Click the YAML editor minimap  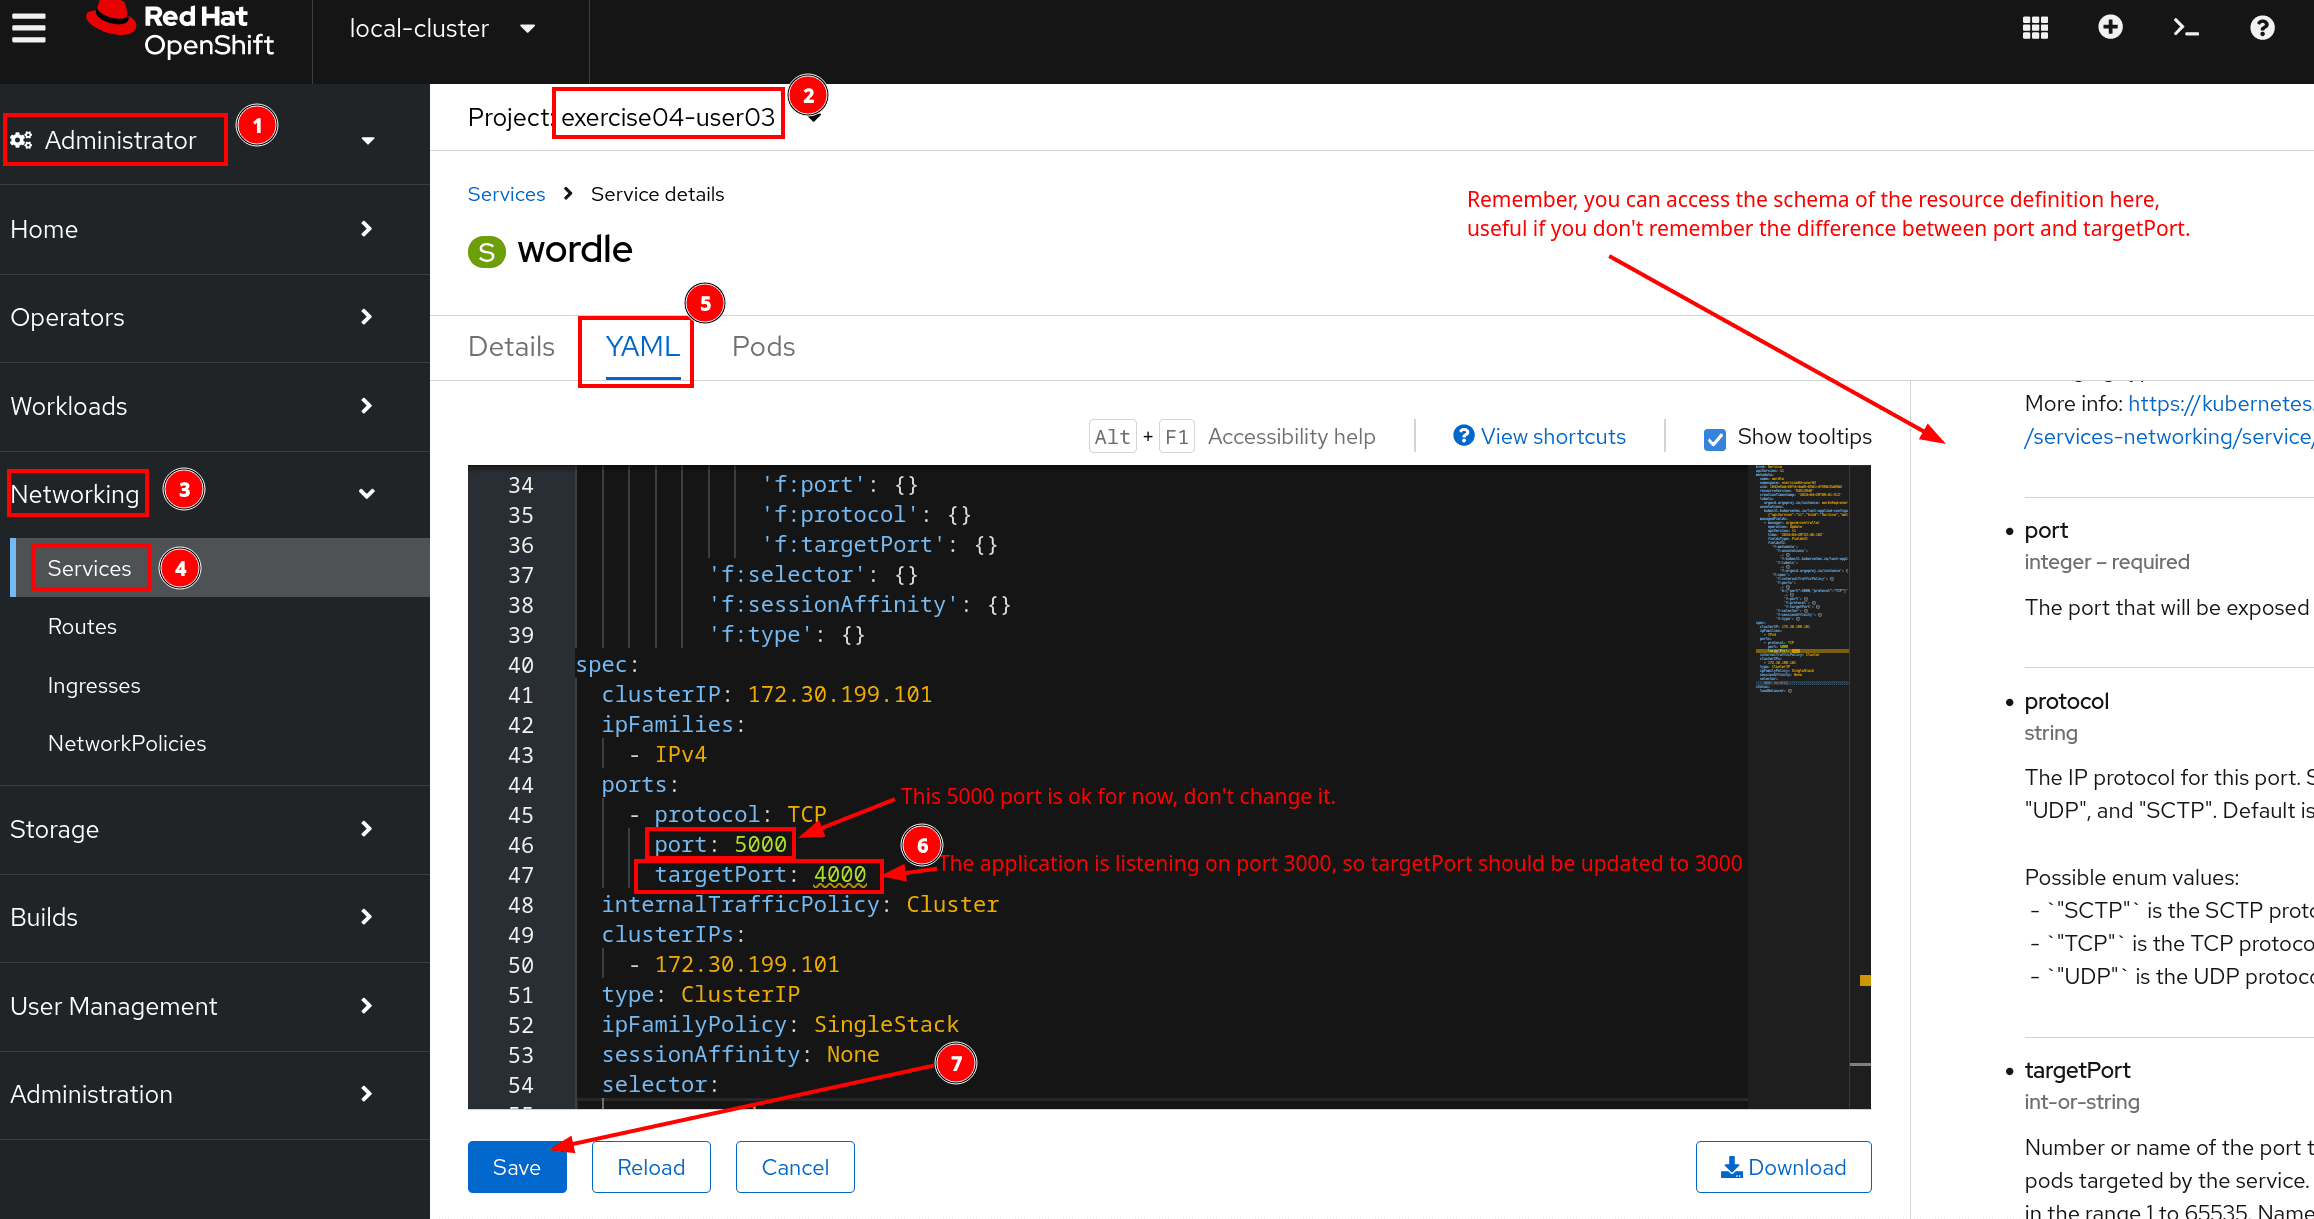point(1801,580)
